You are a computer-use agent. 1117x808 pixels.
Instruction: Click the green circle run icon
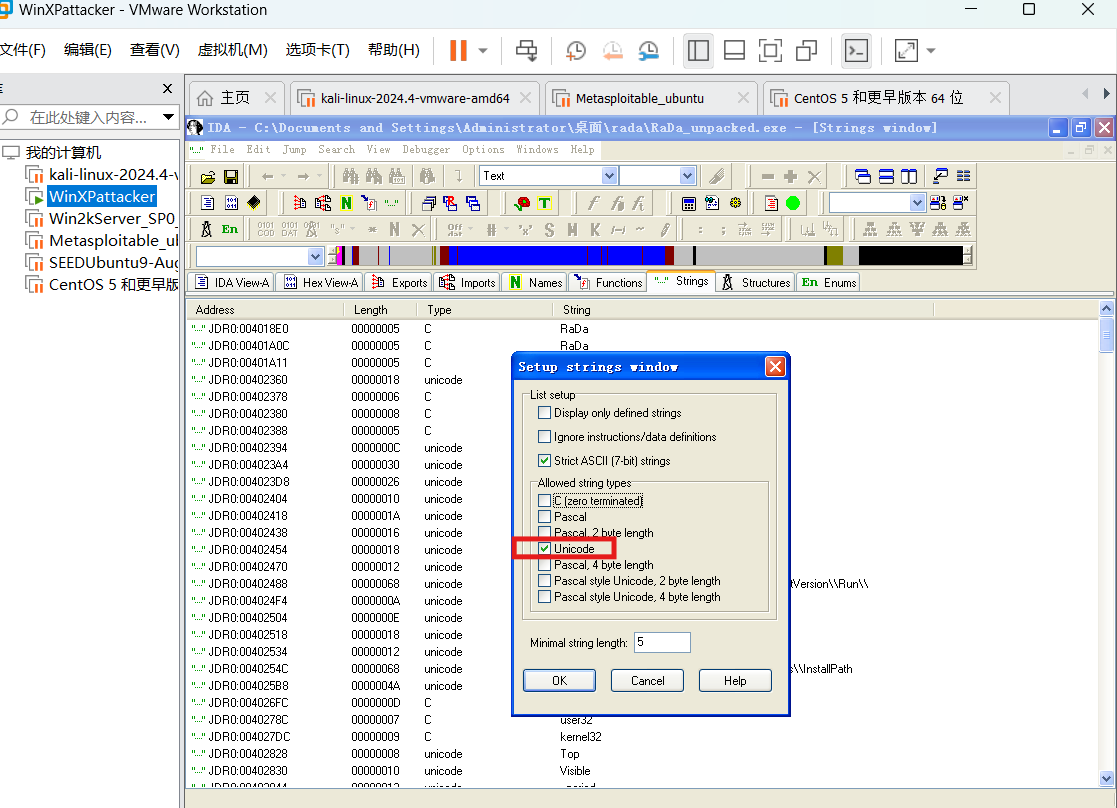793,203
